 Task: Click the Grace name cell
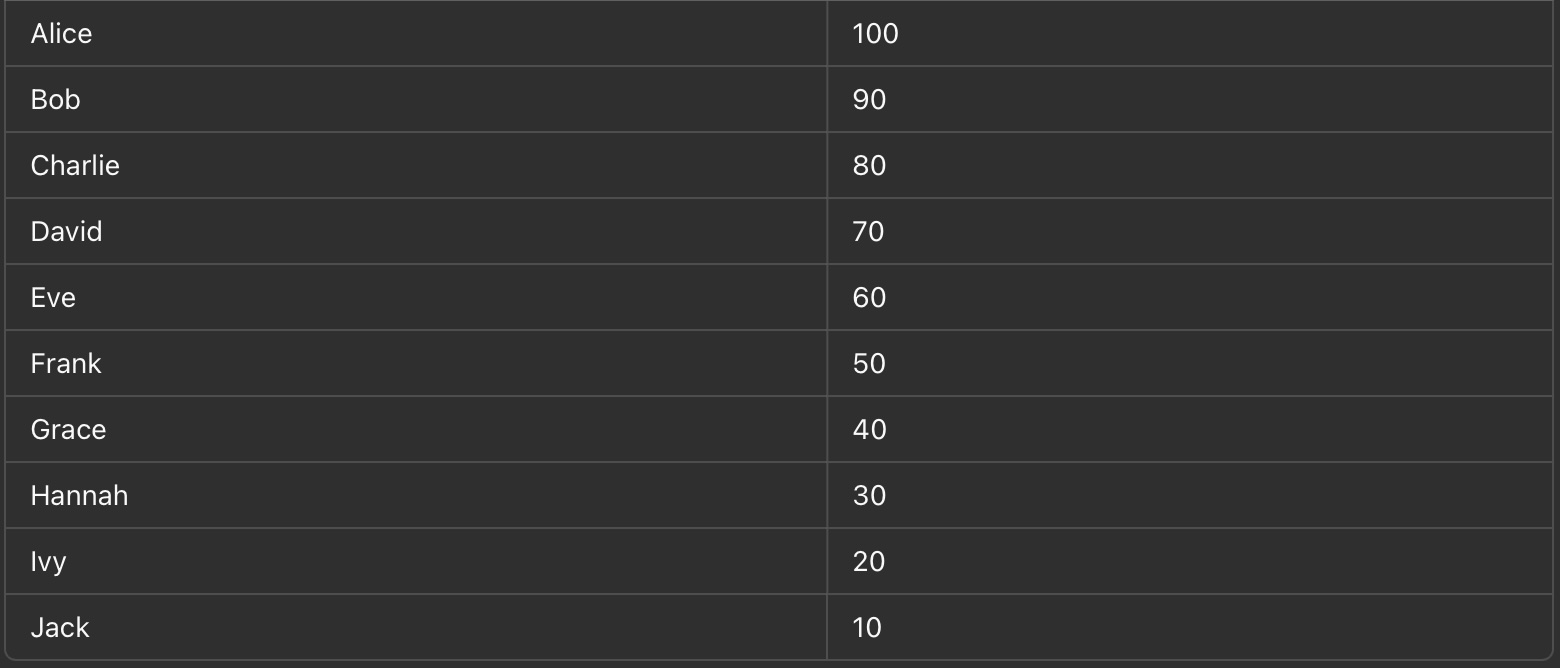click(69, 430)
